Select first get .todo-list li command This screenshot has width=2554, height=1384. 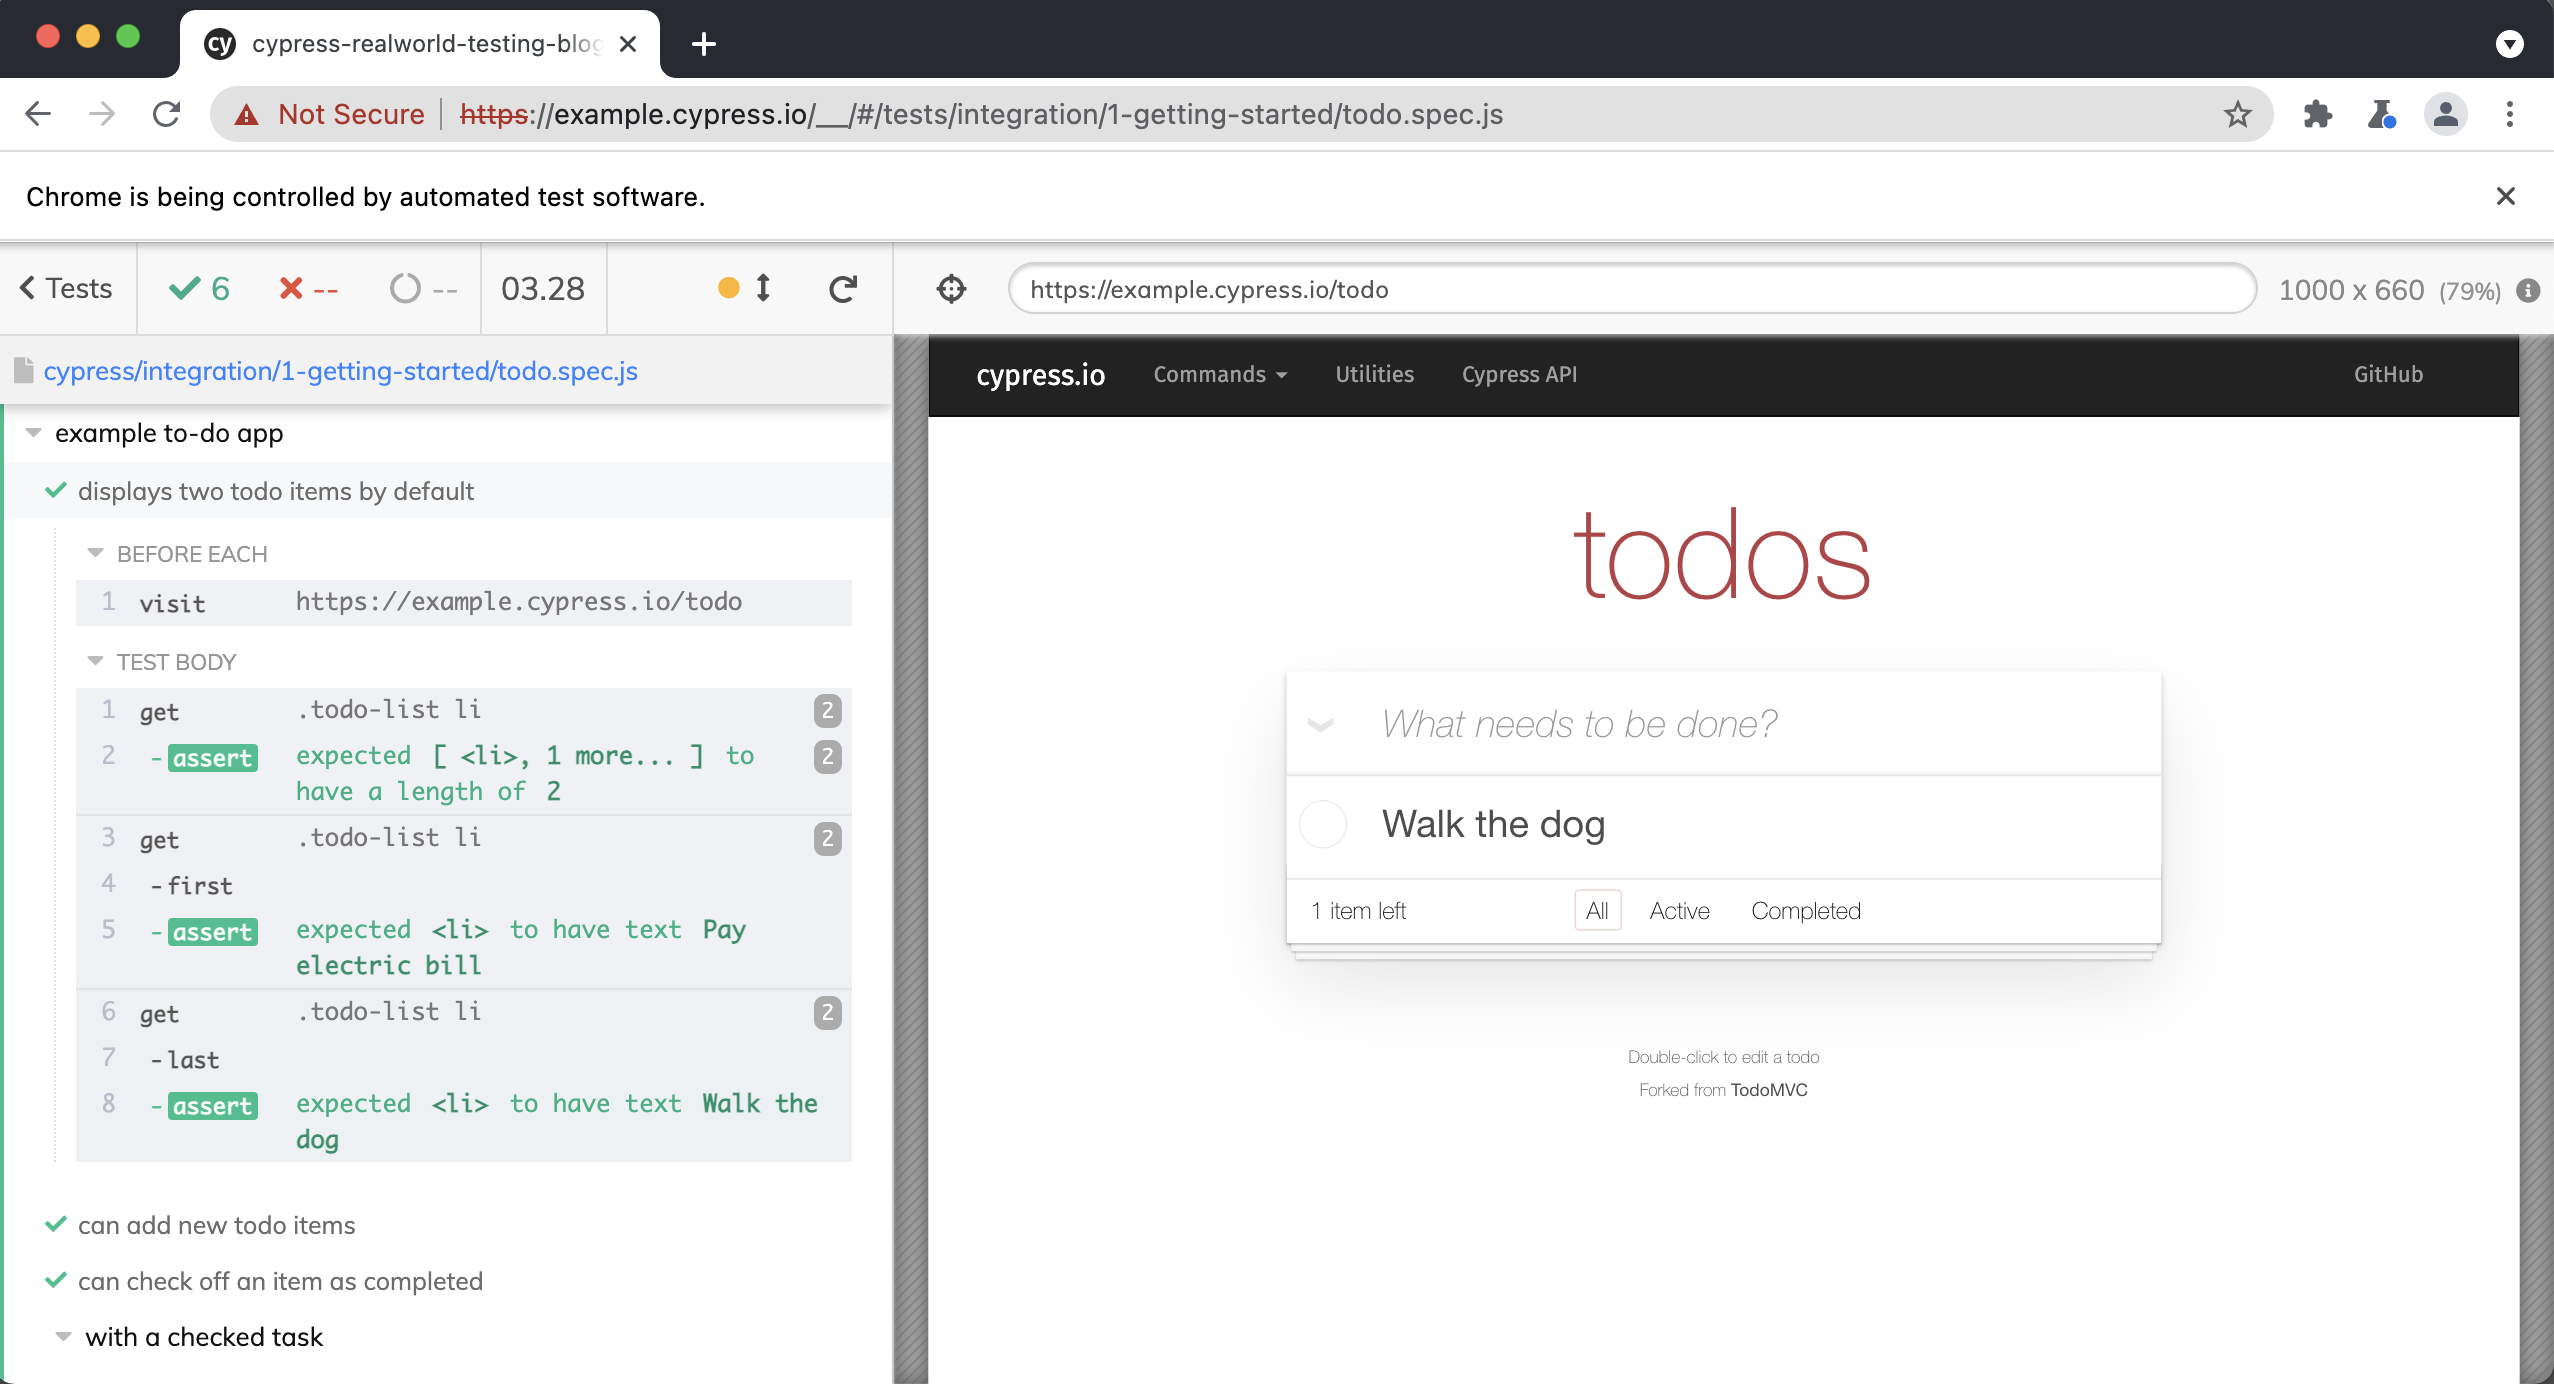464,710
